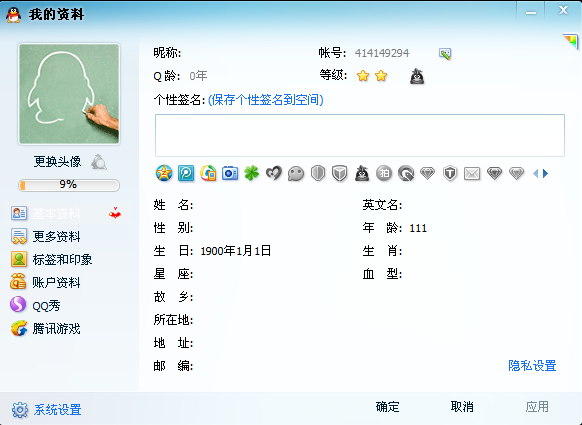This screenshot has height=425, width=582.
Task: Click the first yellow level star
Action: [363, 76]
